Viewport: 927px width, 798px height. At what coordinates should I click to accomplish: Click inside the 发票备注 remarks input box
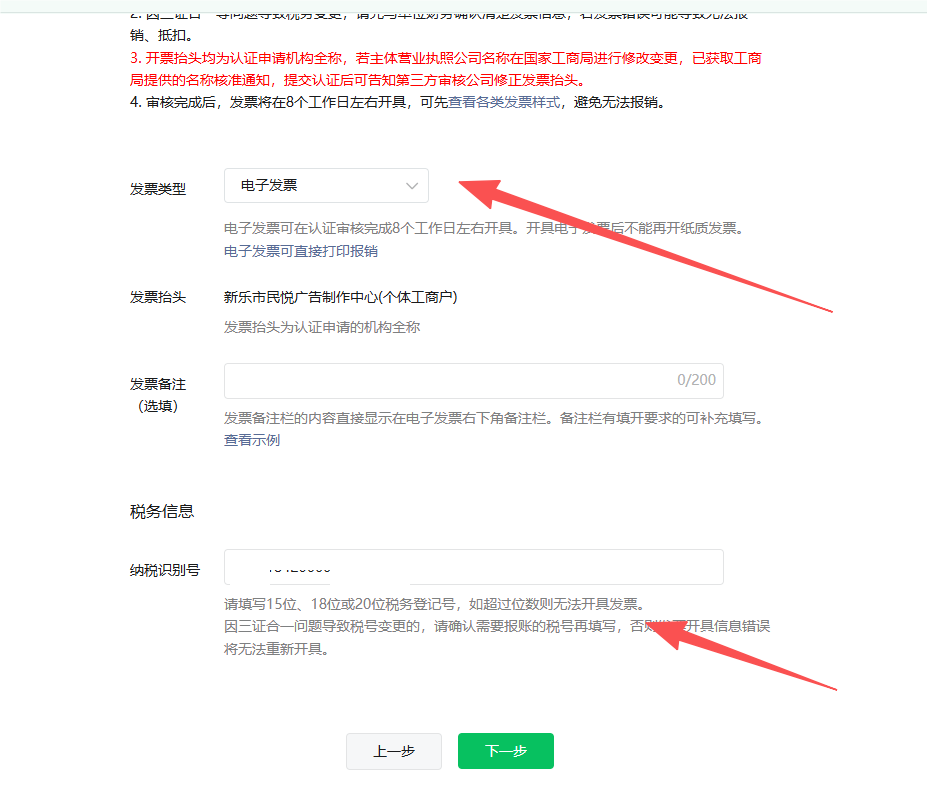[450, 380]
